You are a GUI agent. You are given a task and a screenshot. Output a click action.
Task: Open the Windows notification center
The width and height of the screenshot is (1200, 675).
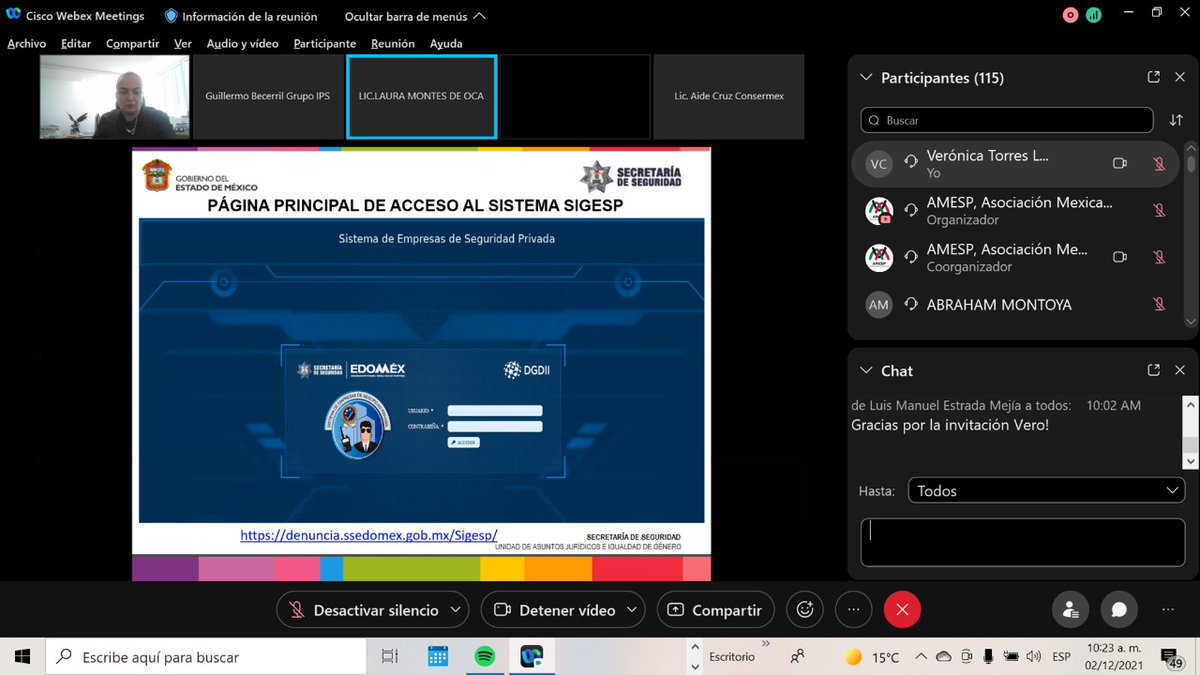[1173, 657]
